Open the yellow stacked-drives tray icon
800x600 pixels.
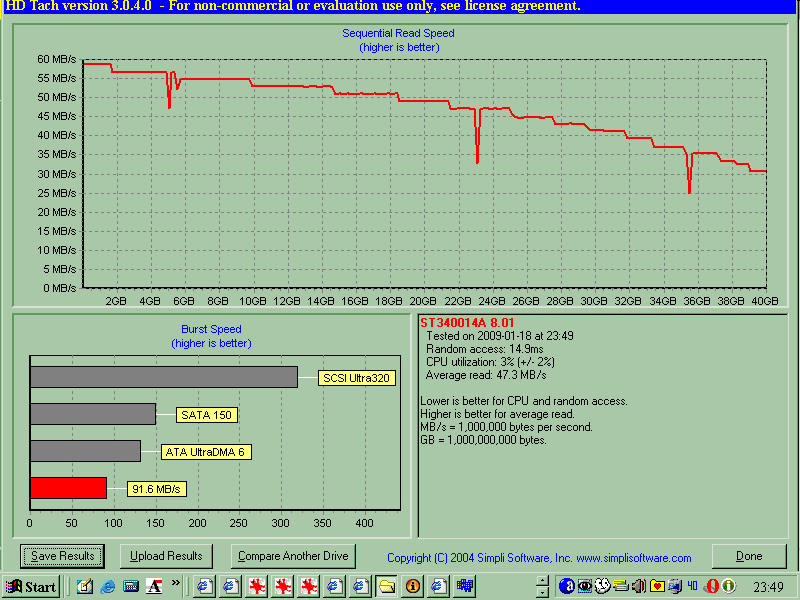[620, 586]
